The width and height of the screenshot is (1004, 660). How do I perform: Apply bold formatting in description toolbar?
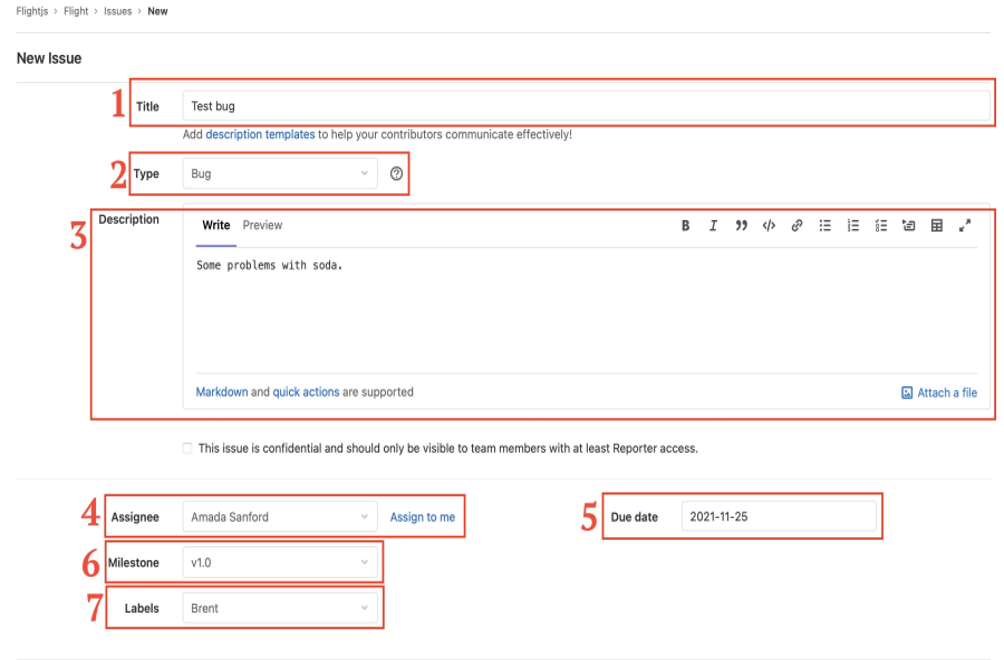pyautogui.click(x=685, y=225)
